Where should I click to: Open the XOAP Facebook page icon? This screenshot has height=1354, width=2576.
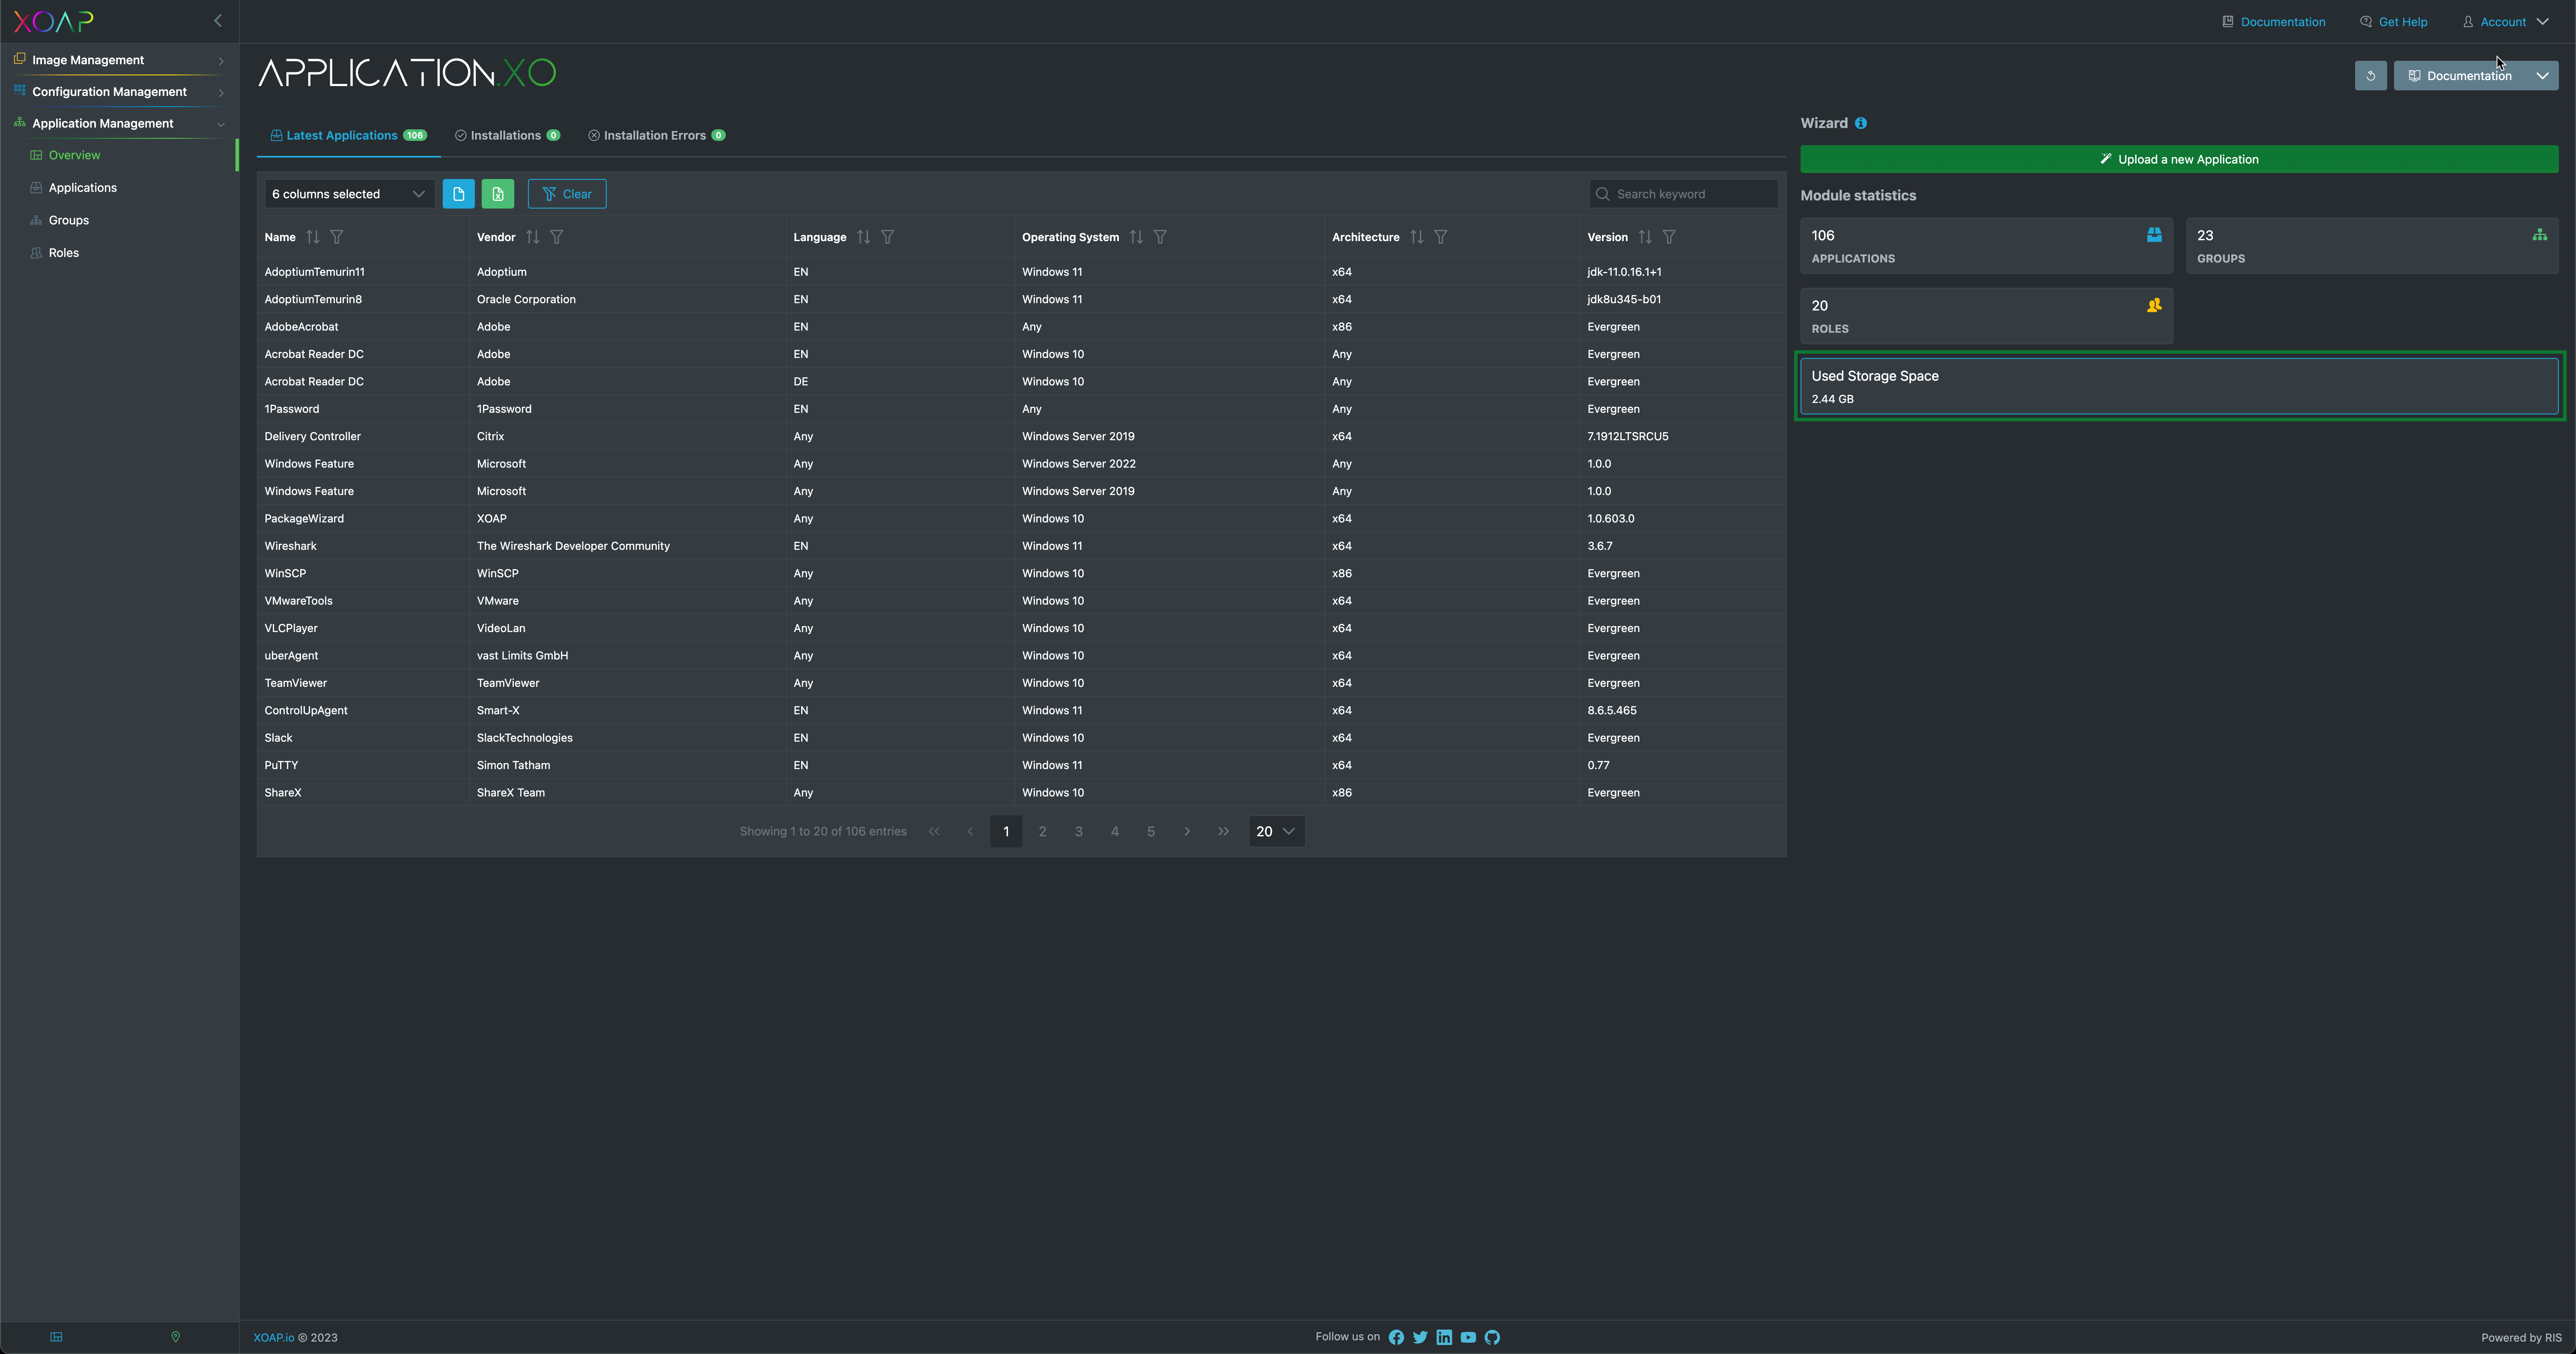coord(1396,1337)
